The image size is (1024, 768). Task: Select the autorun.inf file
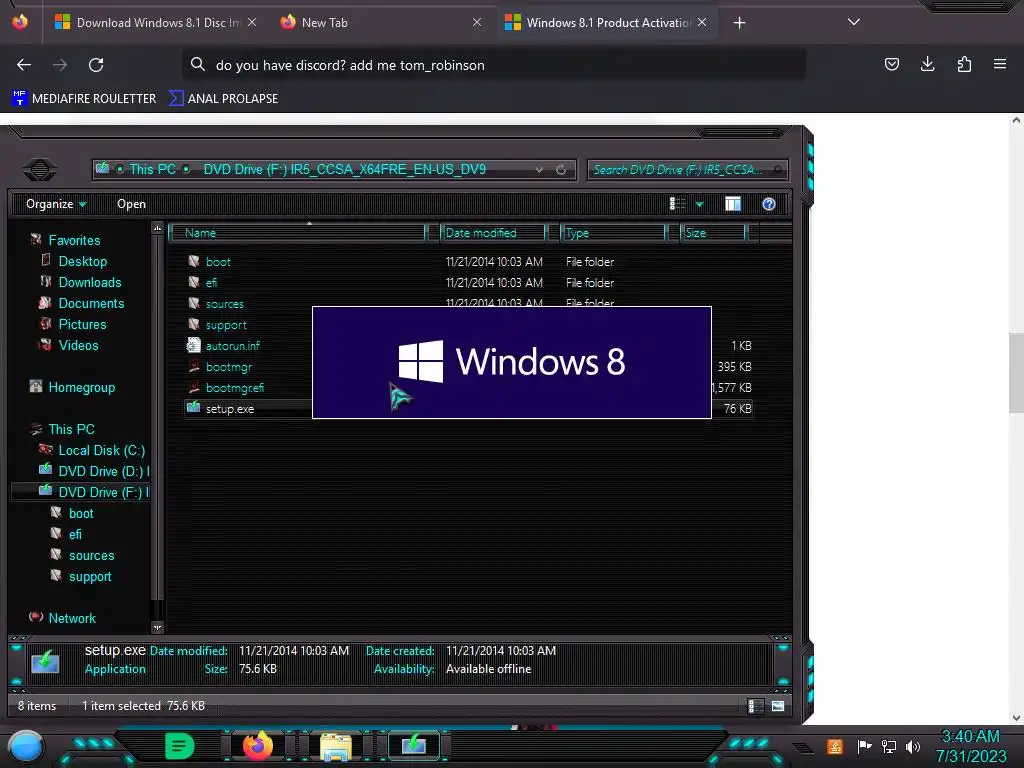(x=232, y=345)
